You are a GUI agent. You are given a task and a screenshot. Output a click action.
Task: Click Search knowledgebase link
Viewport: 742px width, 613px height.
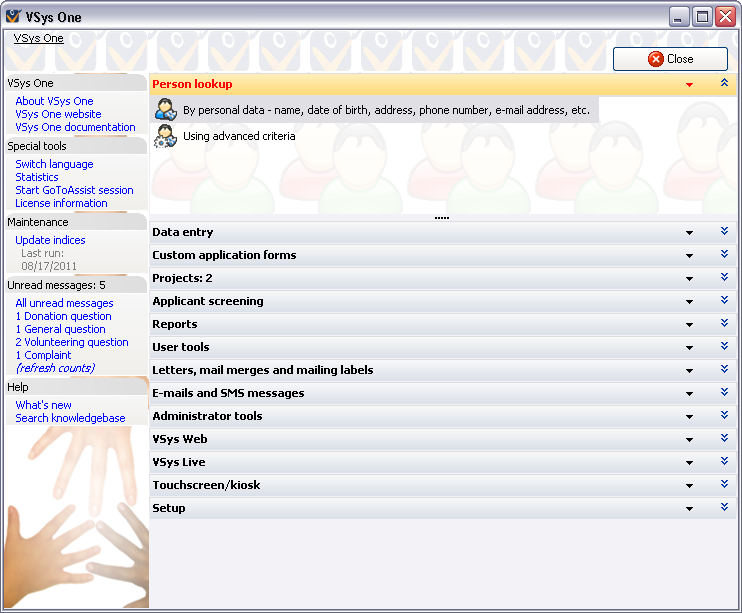pyautogui.click(x=71, y=418)
